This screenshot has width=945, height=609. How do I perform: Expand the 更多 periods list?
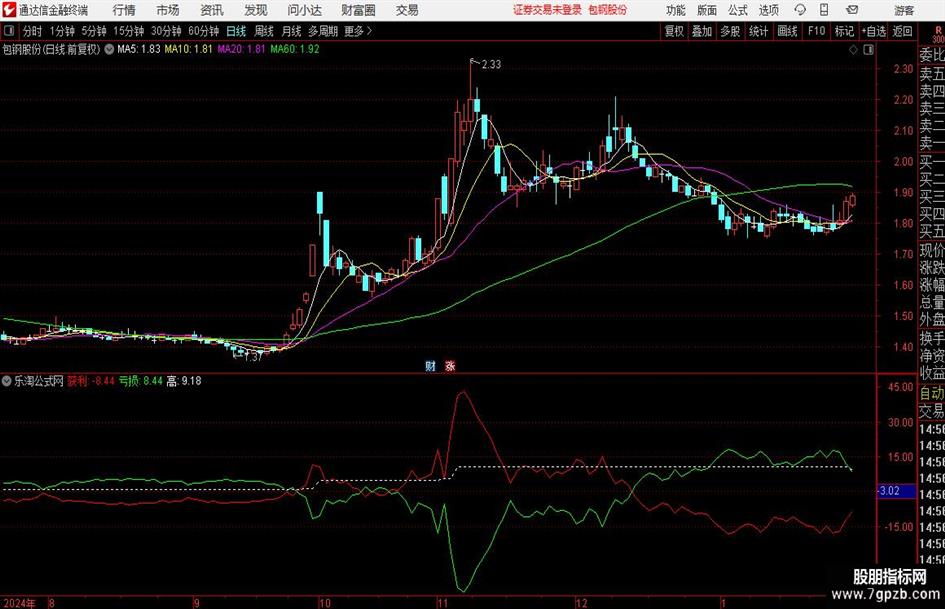tap(358, 31)
